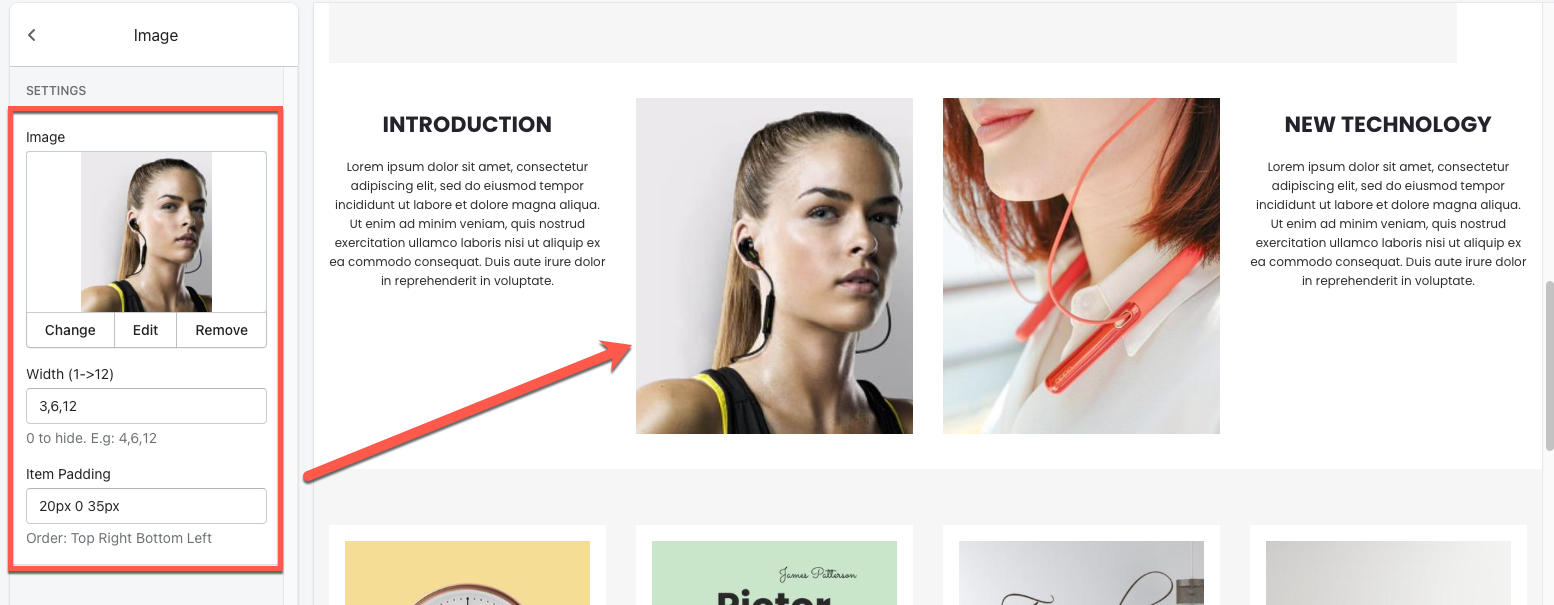Remove the selected image

[x=222, y=330]
